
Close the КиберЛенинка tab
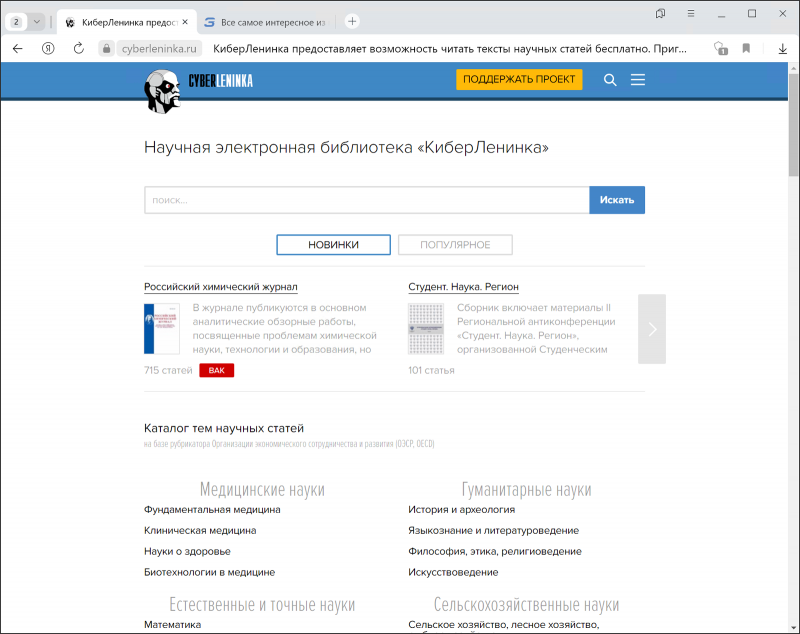[185, 22]
